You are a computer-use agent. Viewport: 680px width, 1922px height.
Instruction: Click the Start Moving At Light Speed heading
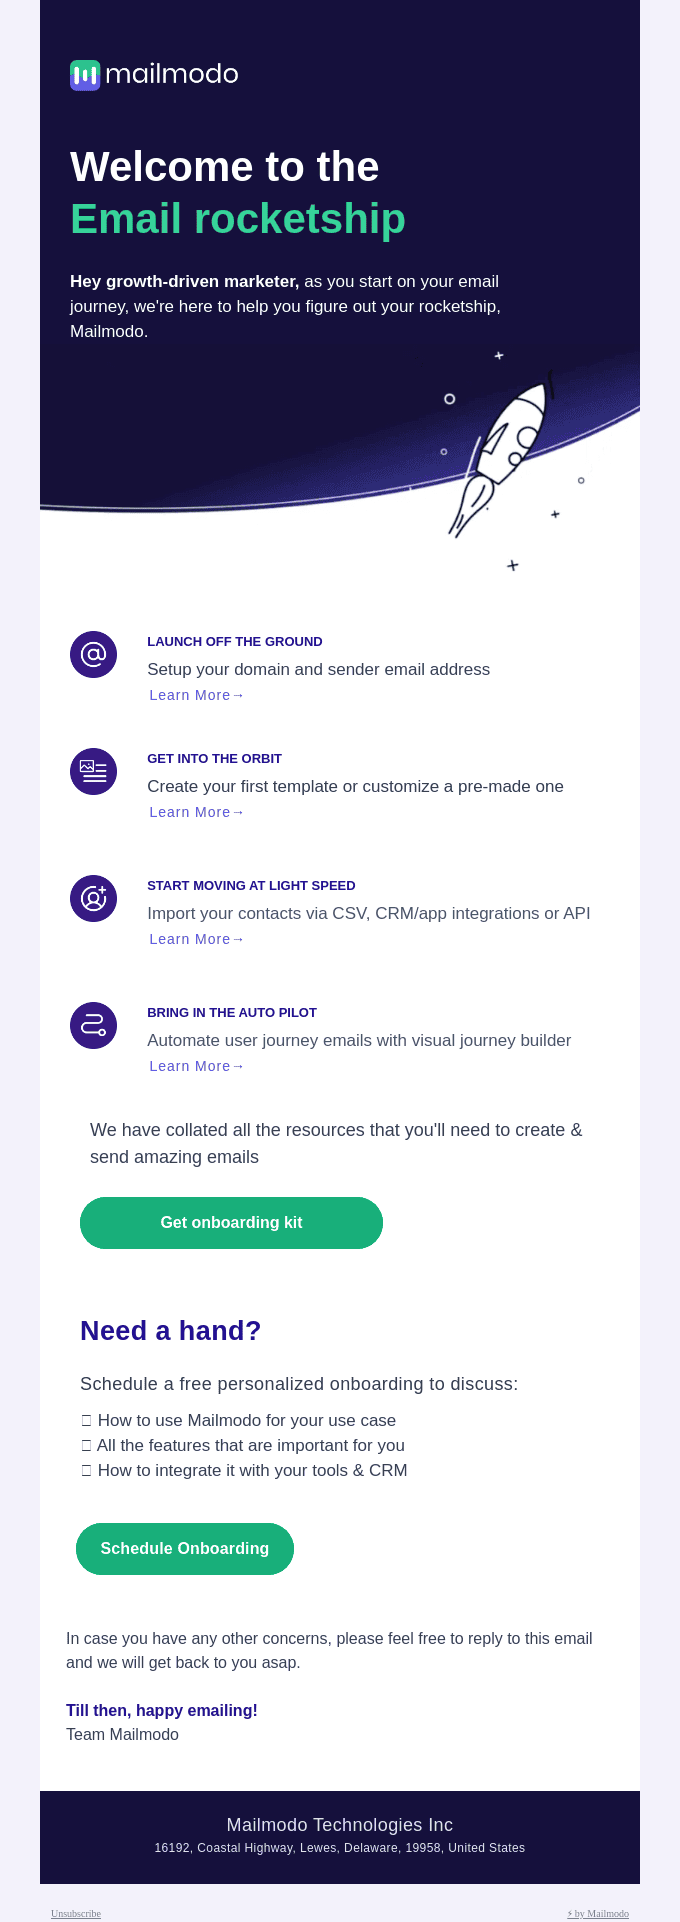(251, 885)
